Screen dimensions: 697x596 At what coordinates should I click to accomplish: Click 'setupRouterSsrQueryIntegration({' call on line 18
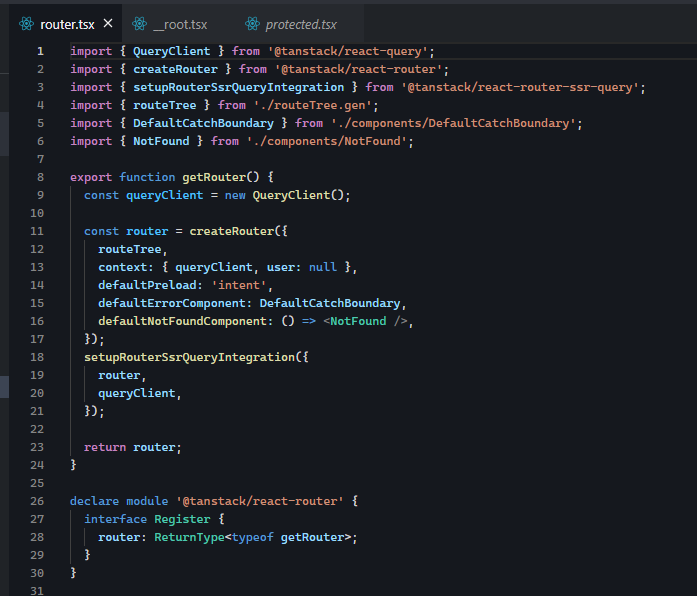(x=196, y=357)
